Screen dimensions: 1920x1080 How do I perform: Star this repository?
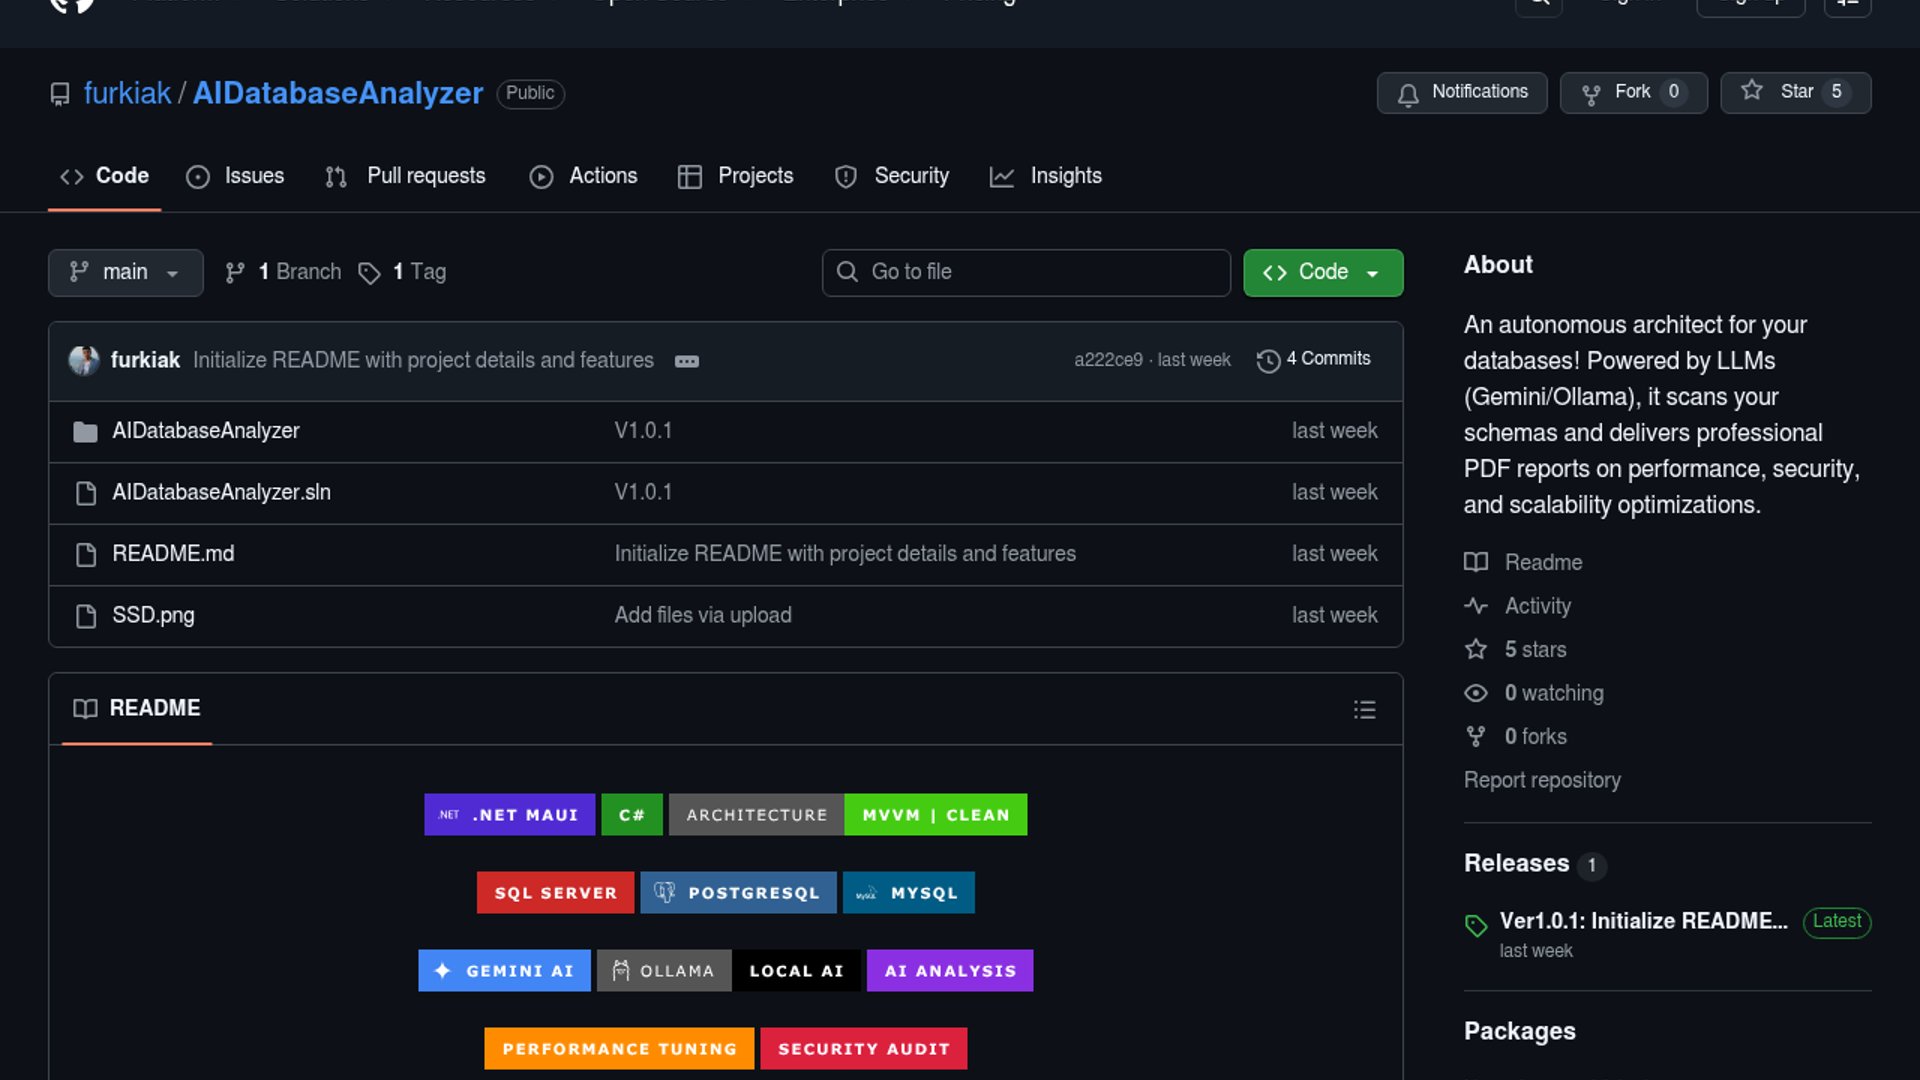[1795, 92]
